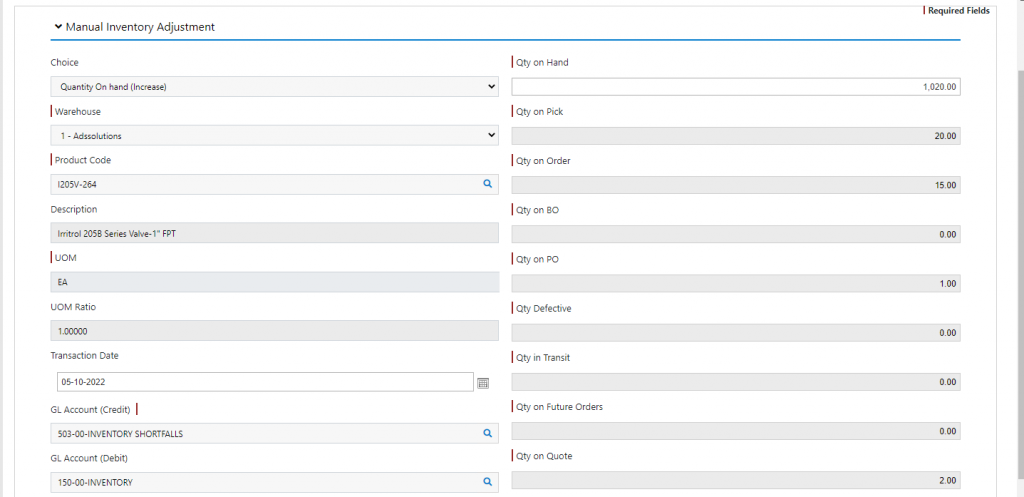Viewport: 1024px width, 497px height.
Task: Click the Product Code search magnifier icon
Action: click(487, 184)
